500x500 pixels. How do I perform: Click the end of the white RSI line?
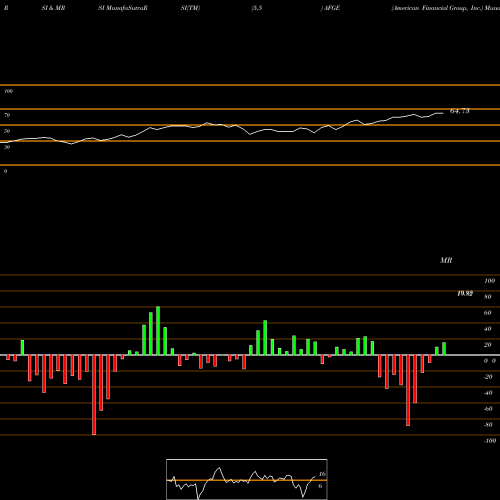coord(443,113)
